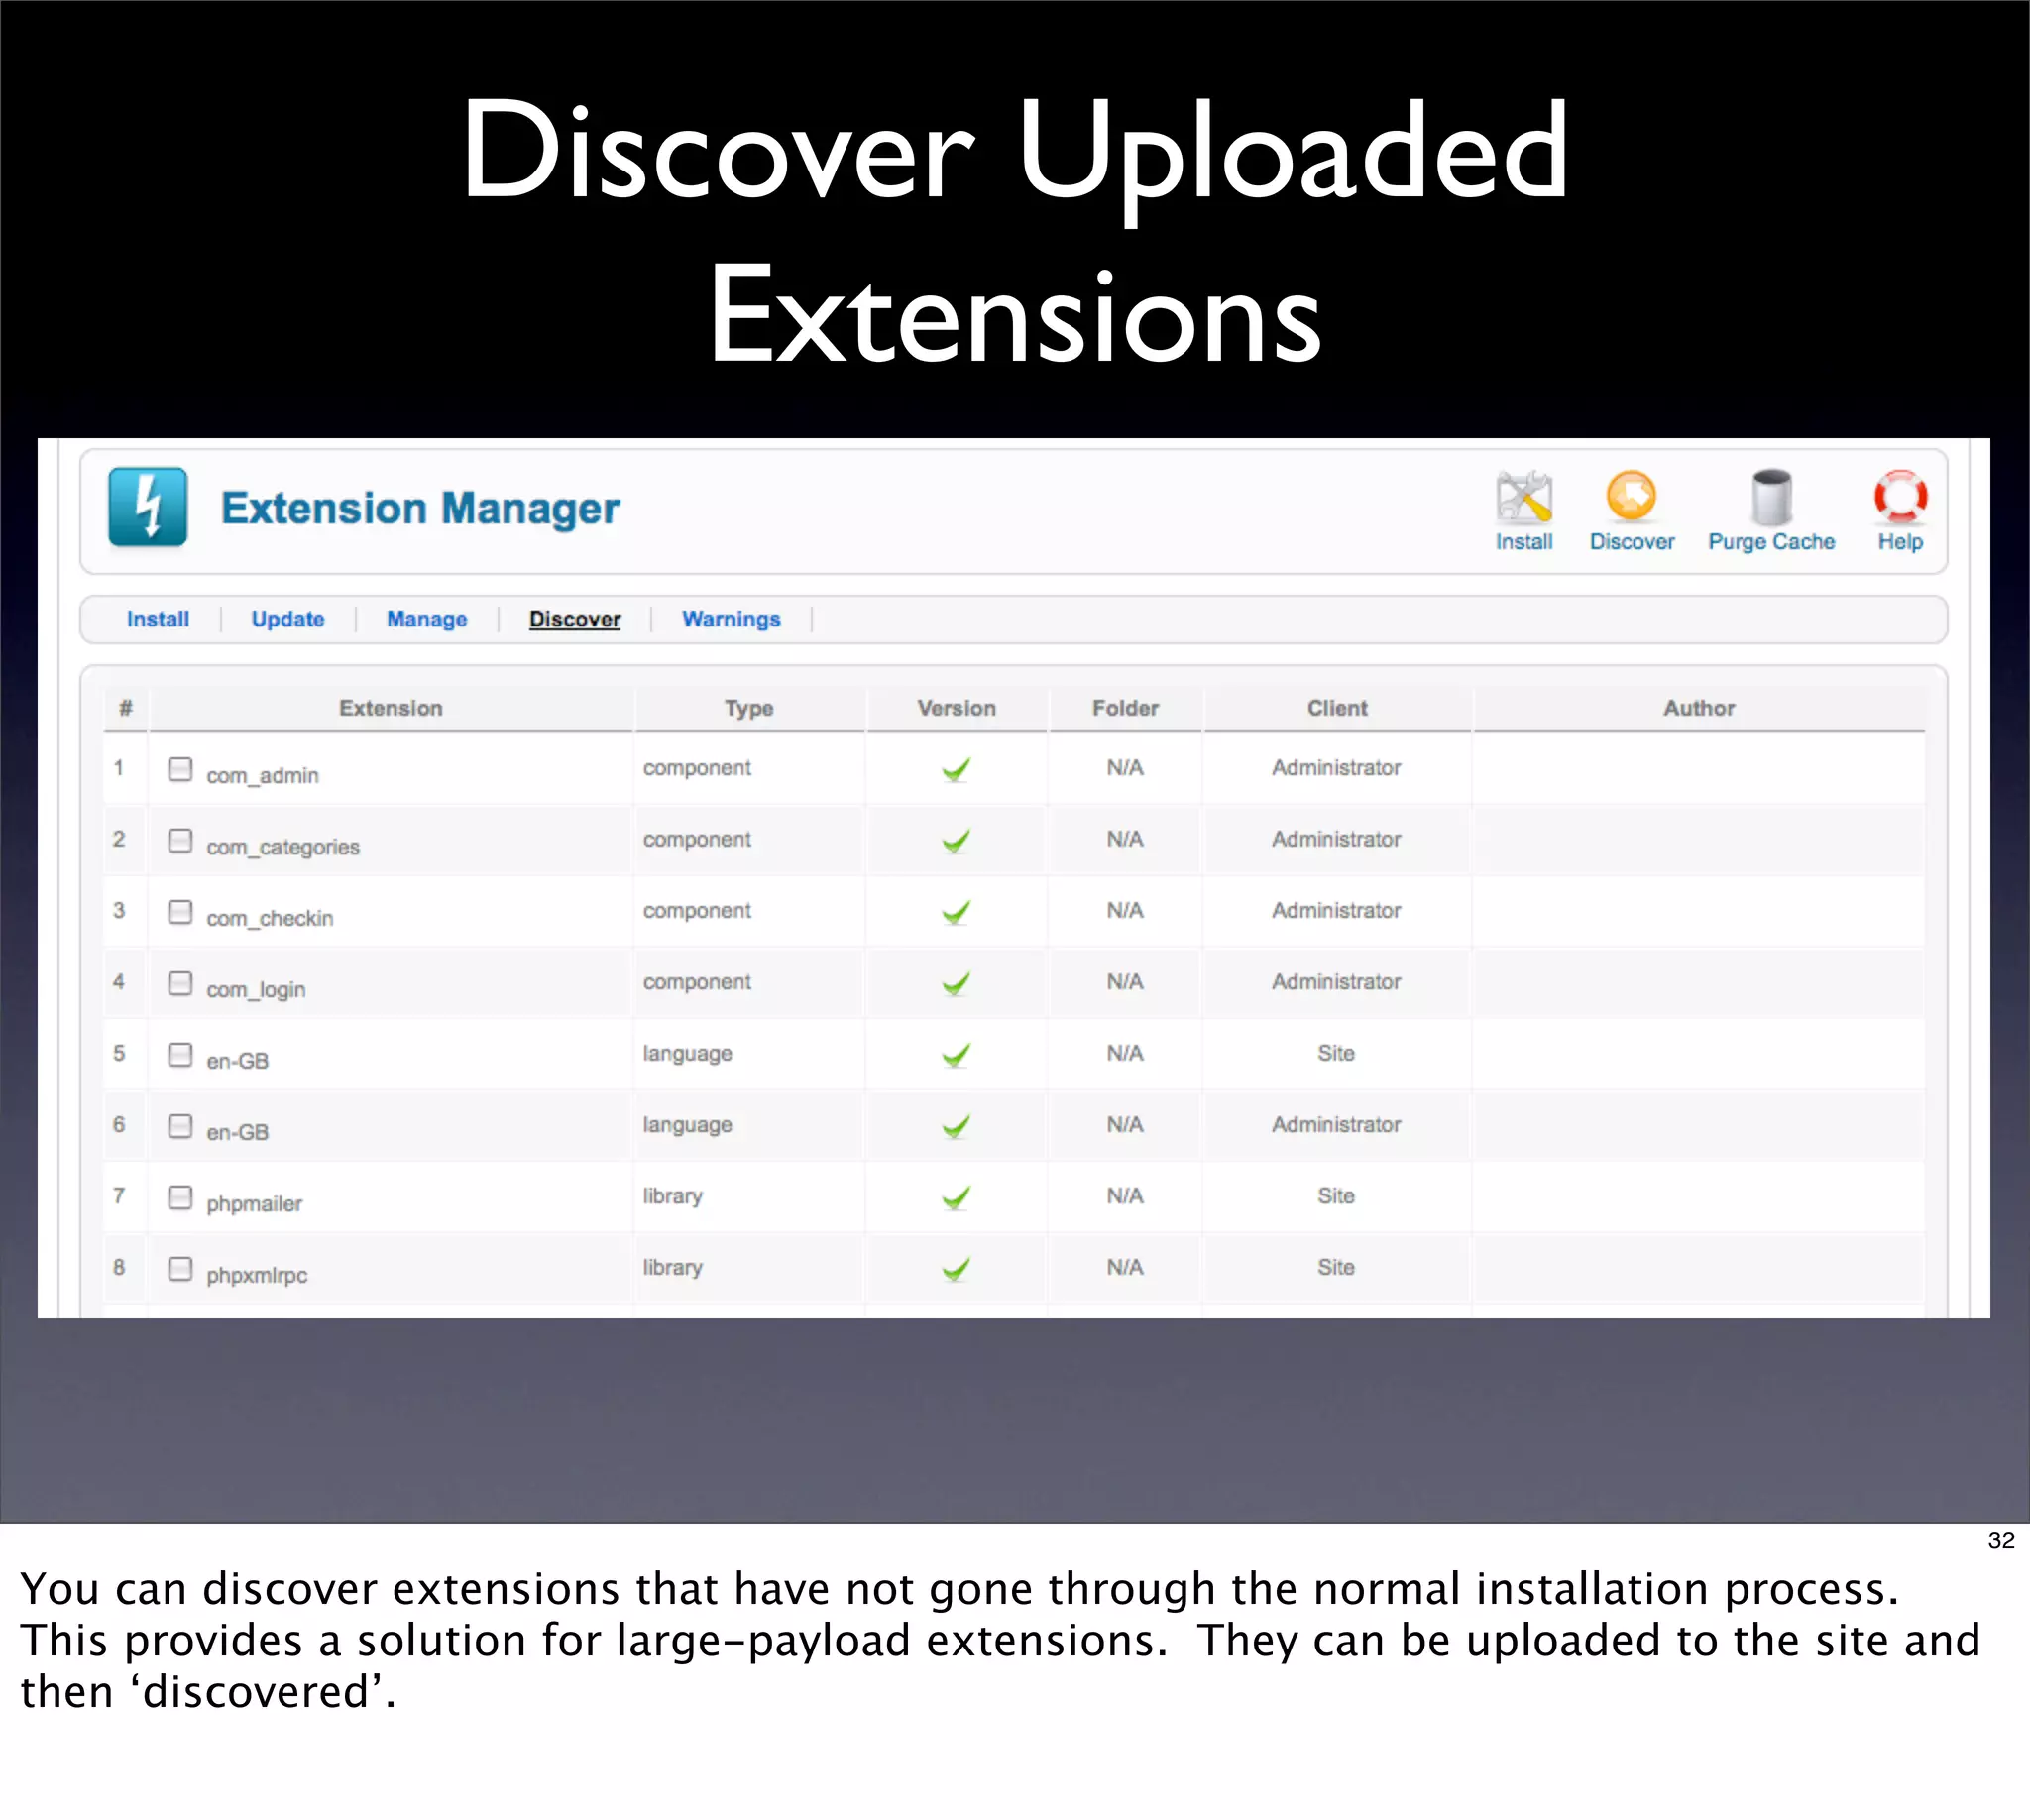Screen dimensions: 2030x1820
Task: Click the Install toolbar icon
Action: pos(1523,497)
